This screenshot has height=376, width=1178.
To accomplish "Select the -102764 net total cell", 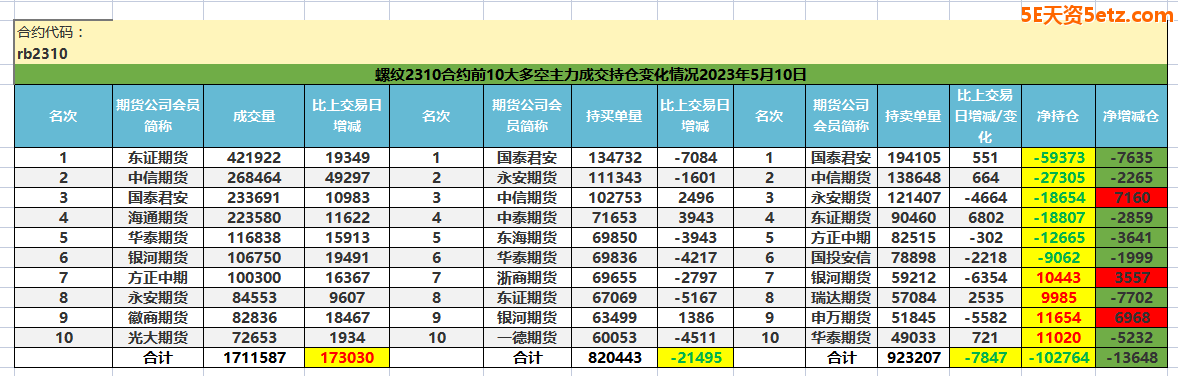I will tap(1058, 357).
